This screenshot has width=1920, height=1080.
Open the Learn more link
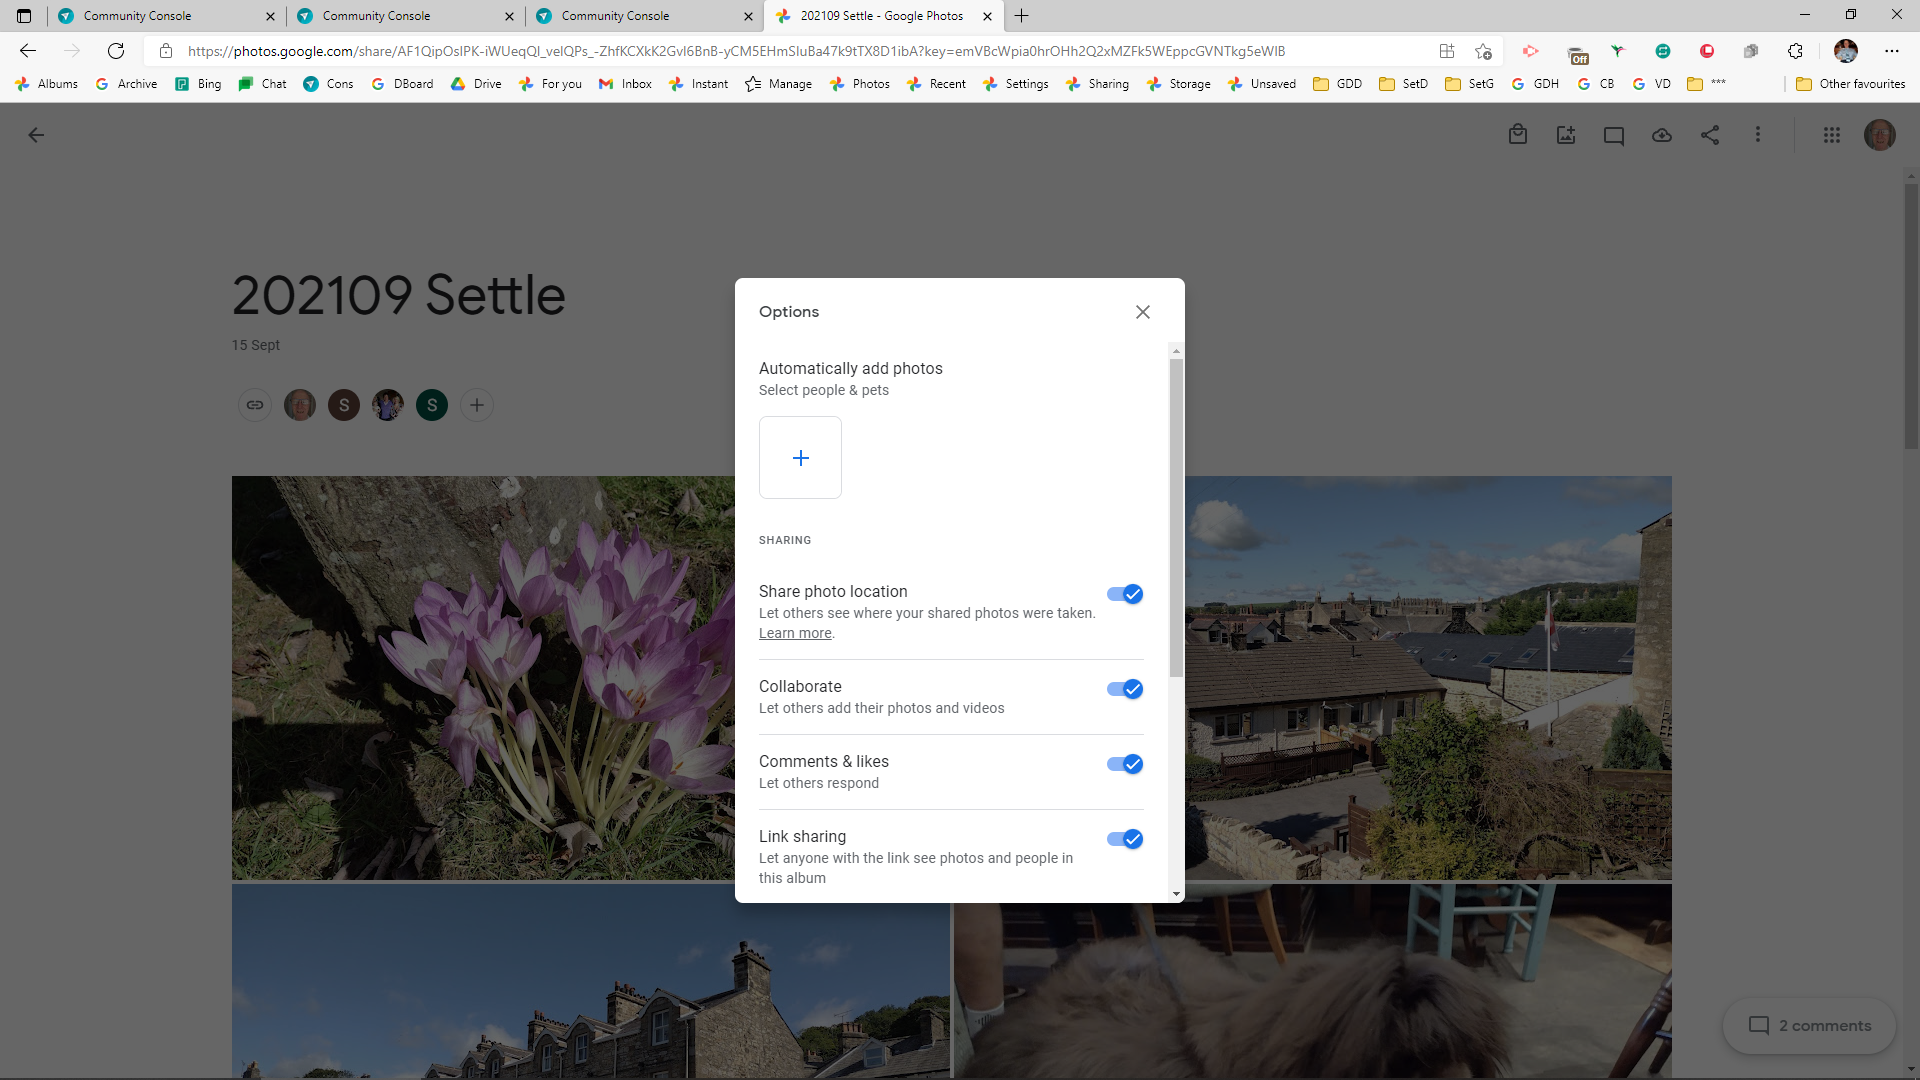(795, 633)
